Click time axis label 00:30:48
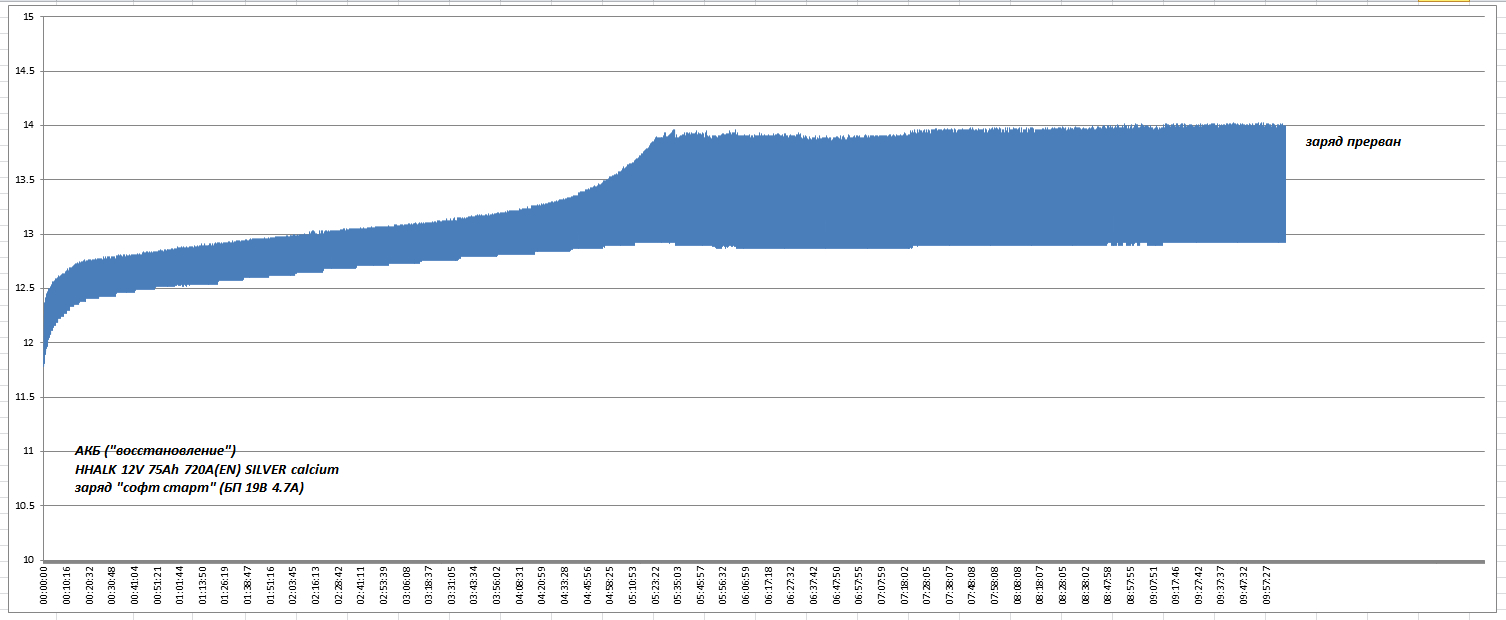 coord(112,585)
